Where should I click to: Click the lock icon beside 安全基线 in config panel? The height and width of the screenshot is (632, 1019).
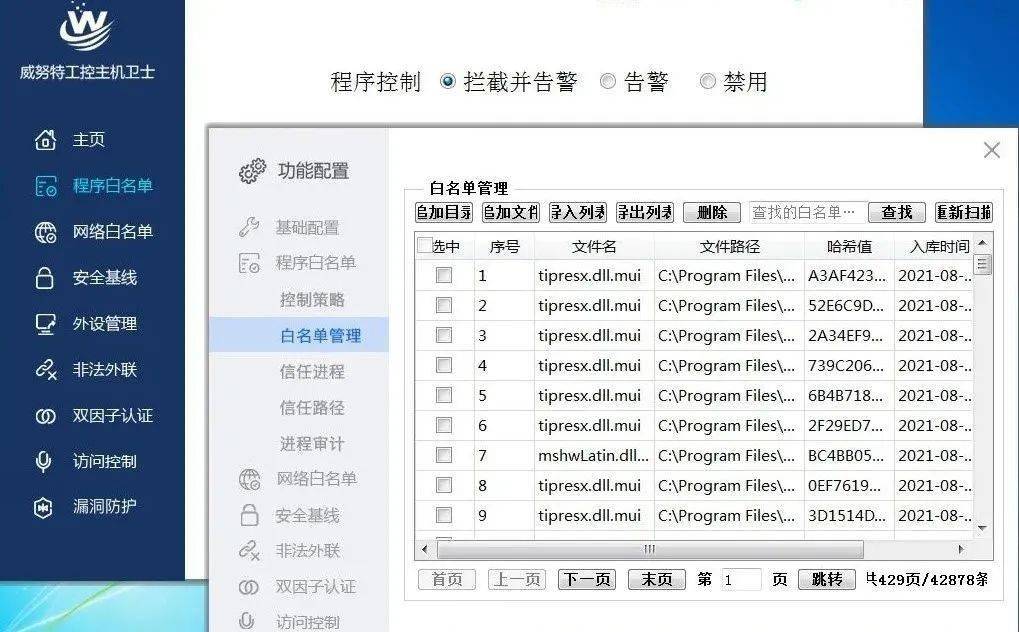pos(250,515)
